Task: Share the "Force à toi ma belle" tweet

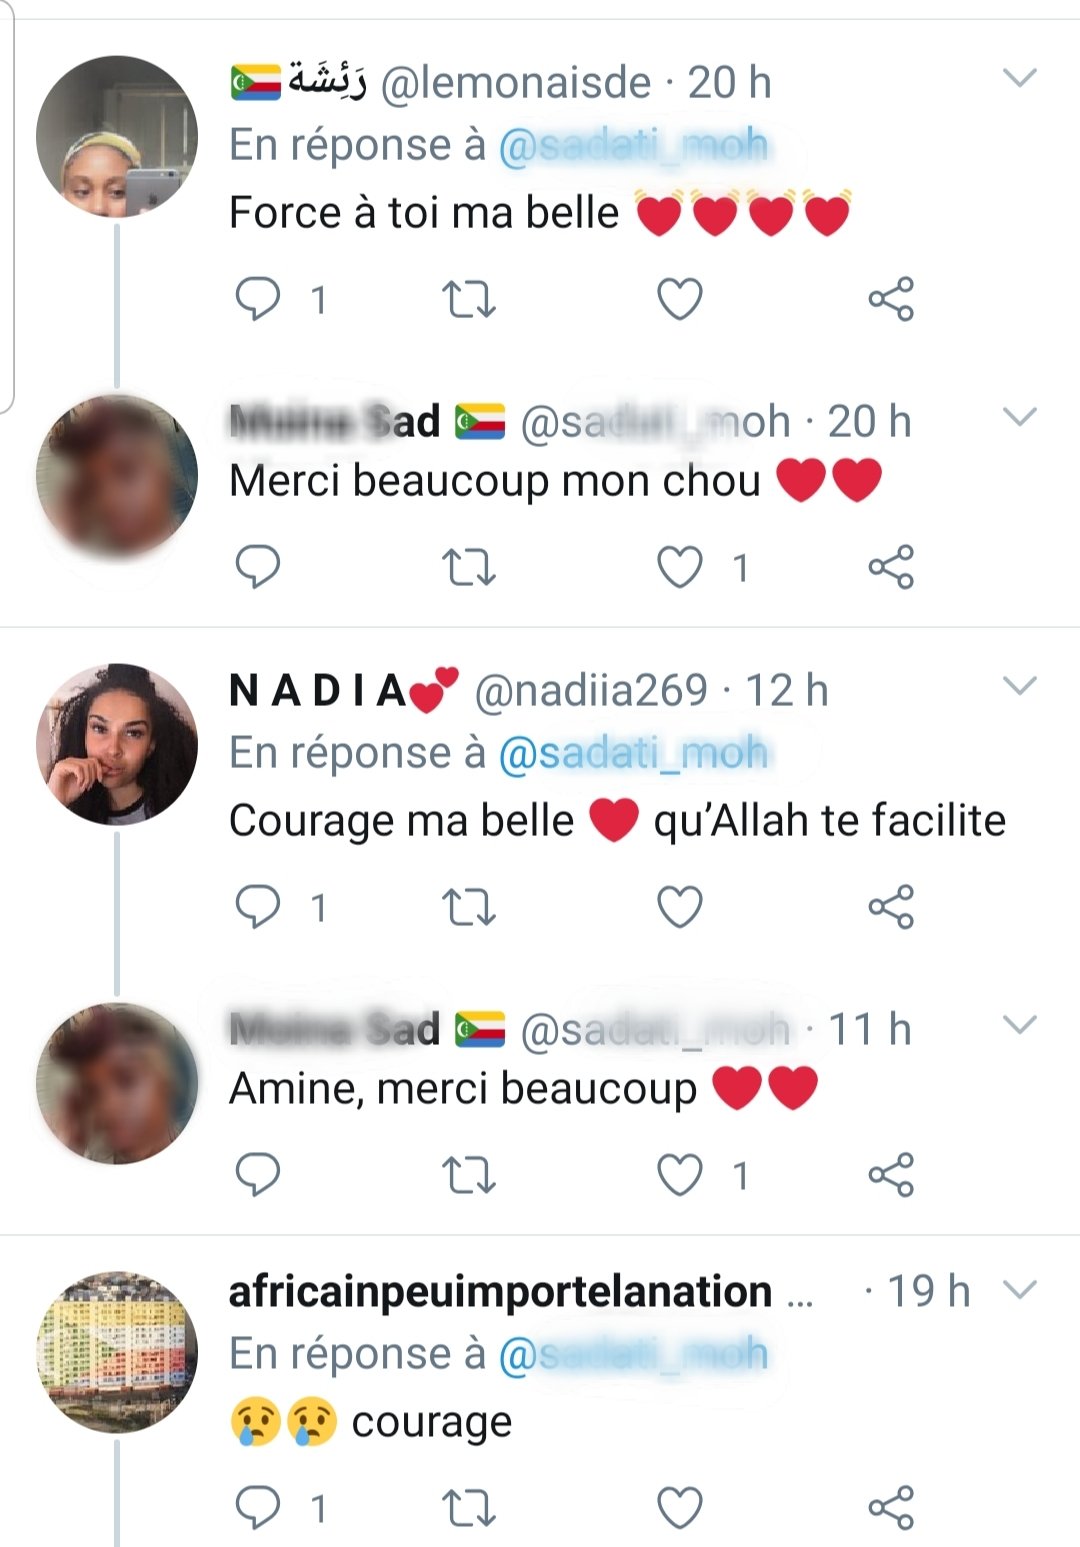Action: point(891,299)
